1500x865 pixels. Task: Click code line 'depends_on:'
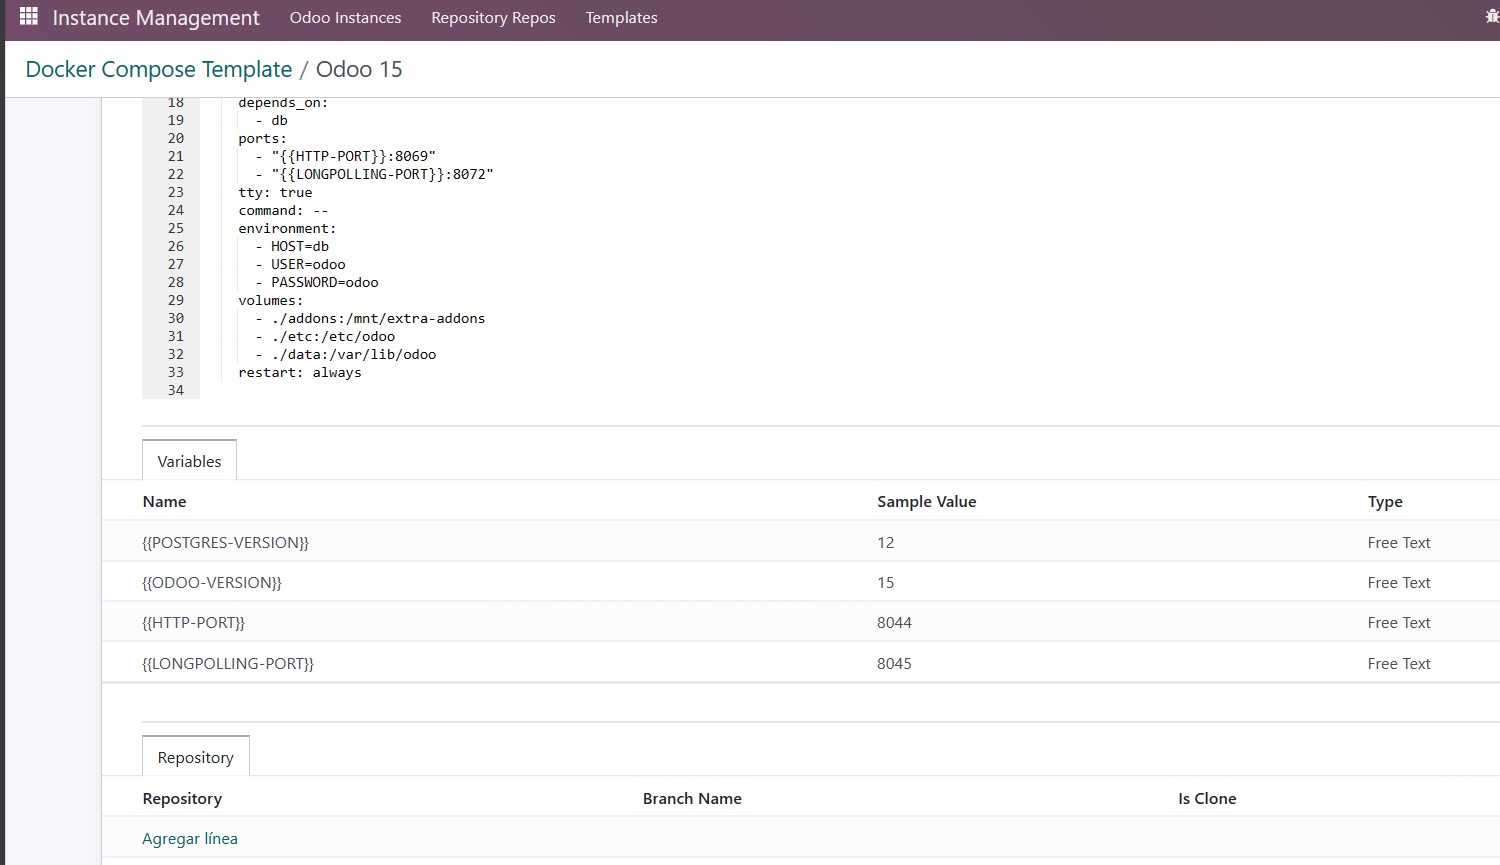coord(283,103)
